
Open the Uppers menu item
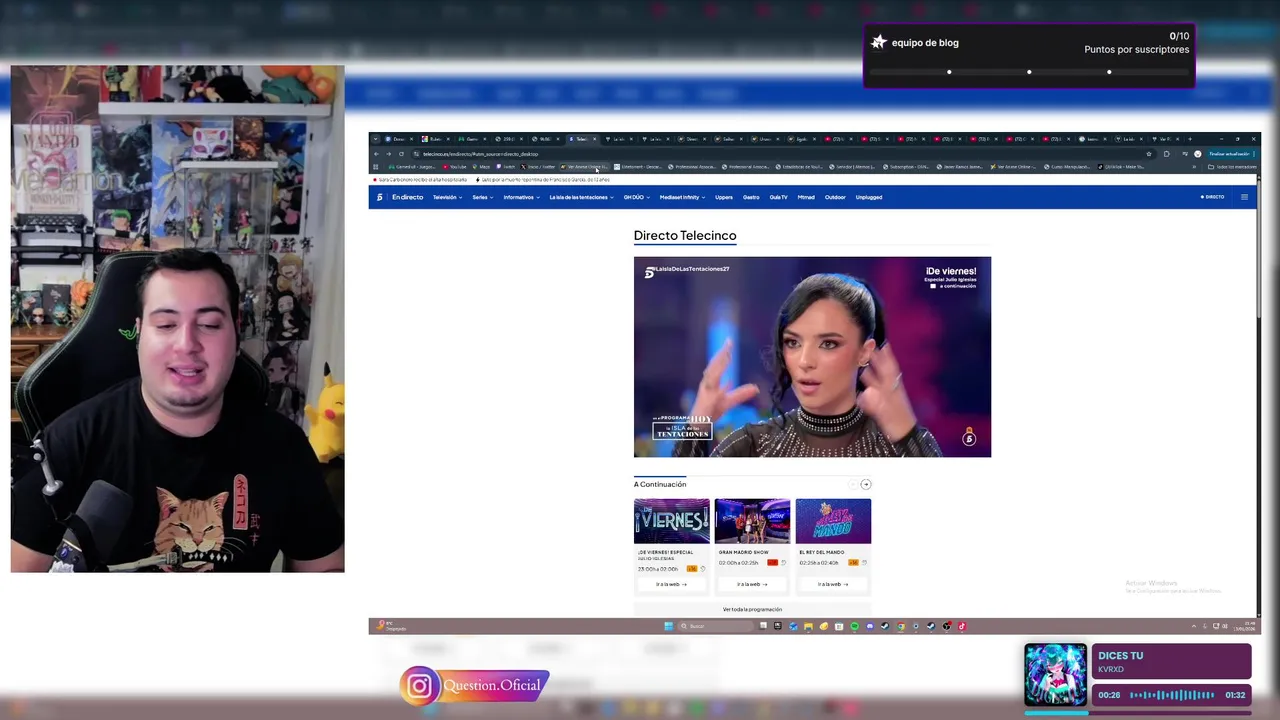[x=724, y=197]
